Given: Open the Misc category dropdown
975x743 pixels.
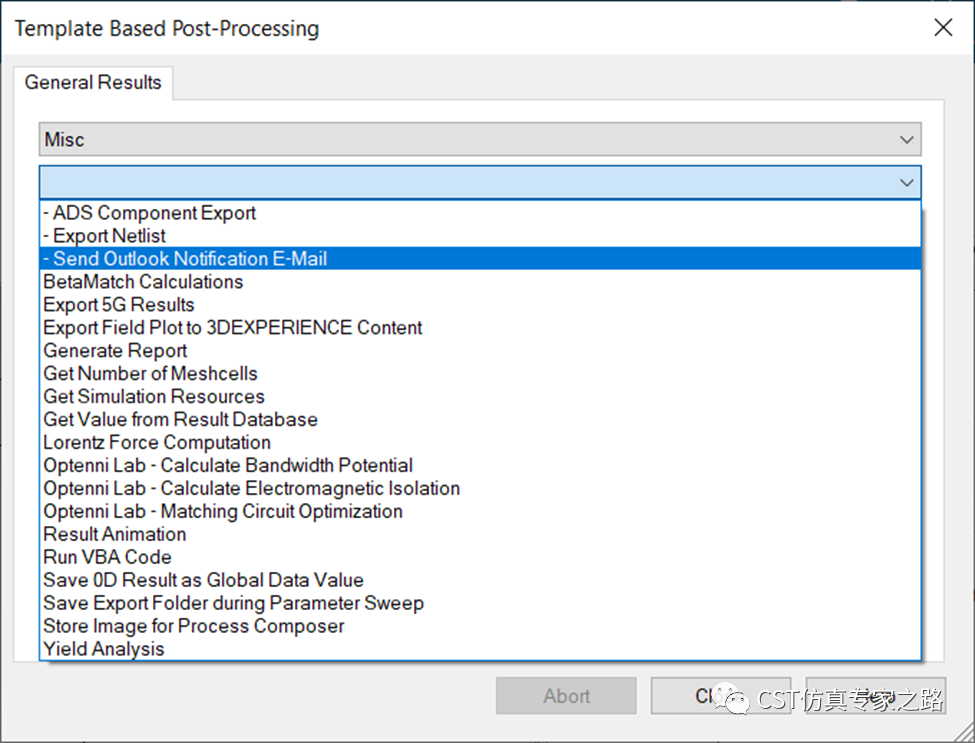Looking at the screenshot, I should [x=479, y=139].
